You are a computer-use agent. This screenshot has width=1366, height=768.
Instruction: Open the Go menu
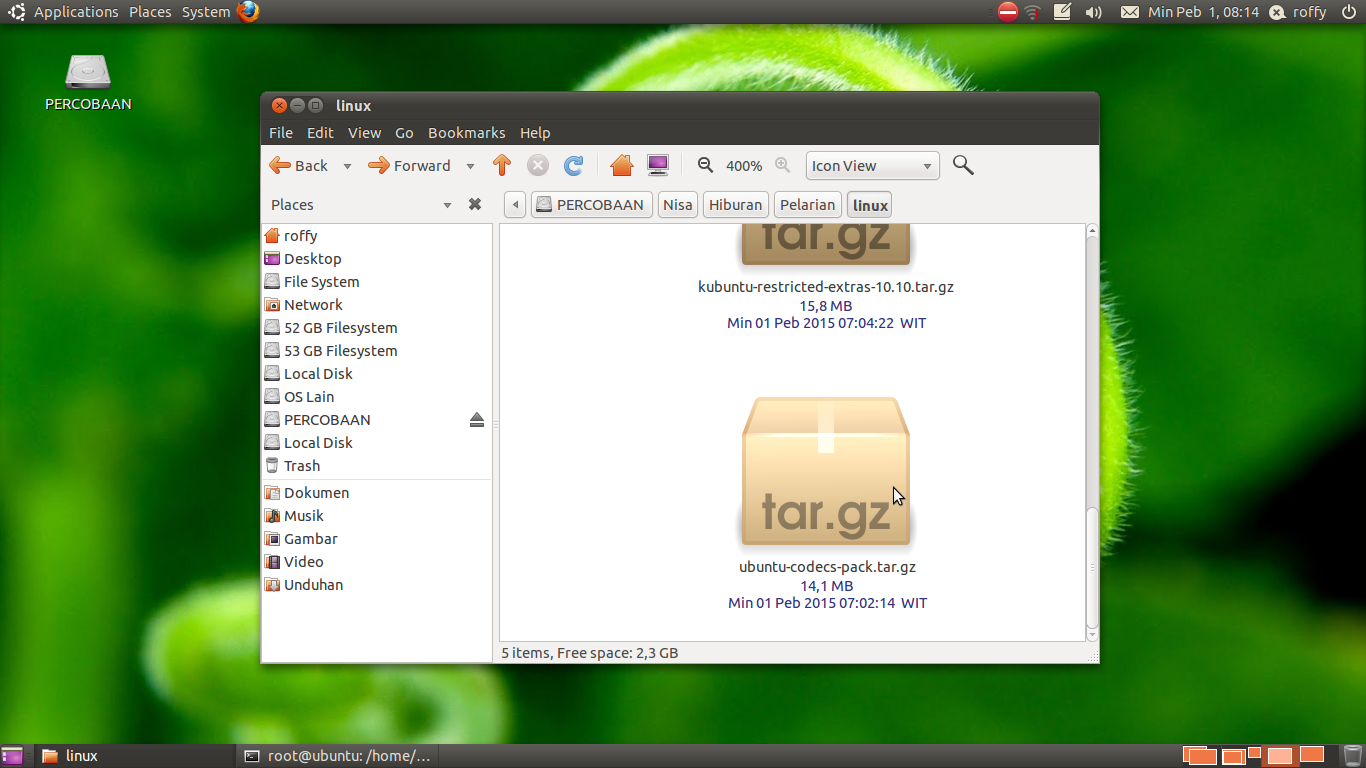[404, 133]
